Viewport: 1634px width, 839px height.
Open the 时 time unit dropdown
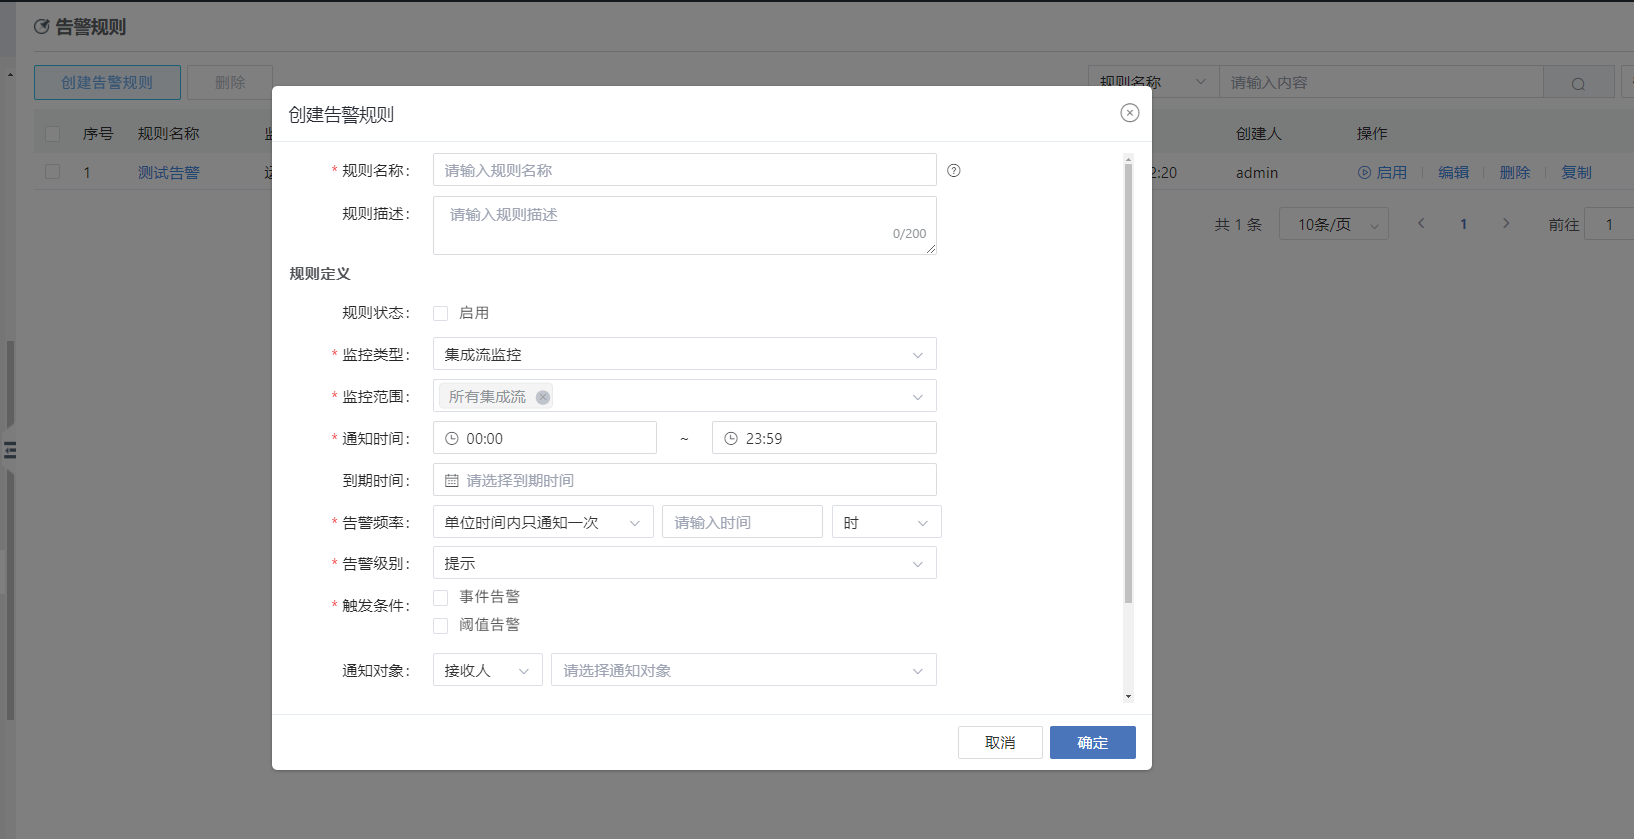[x=887, y=523]
